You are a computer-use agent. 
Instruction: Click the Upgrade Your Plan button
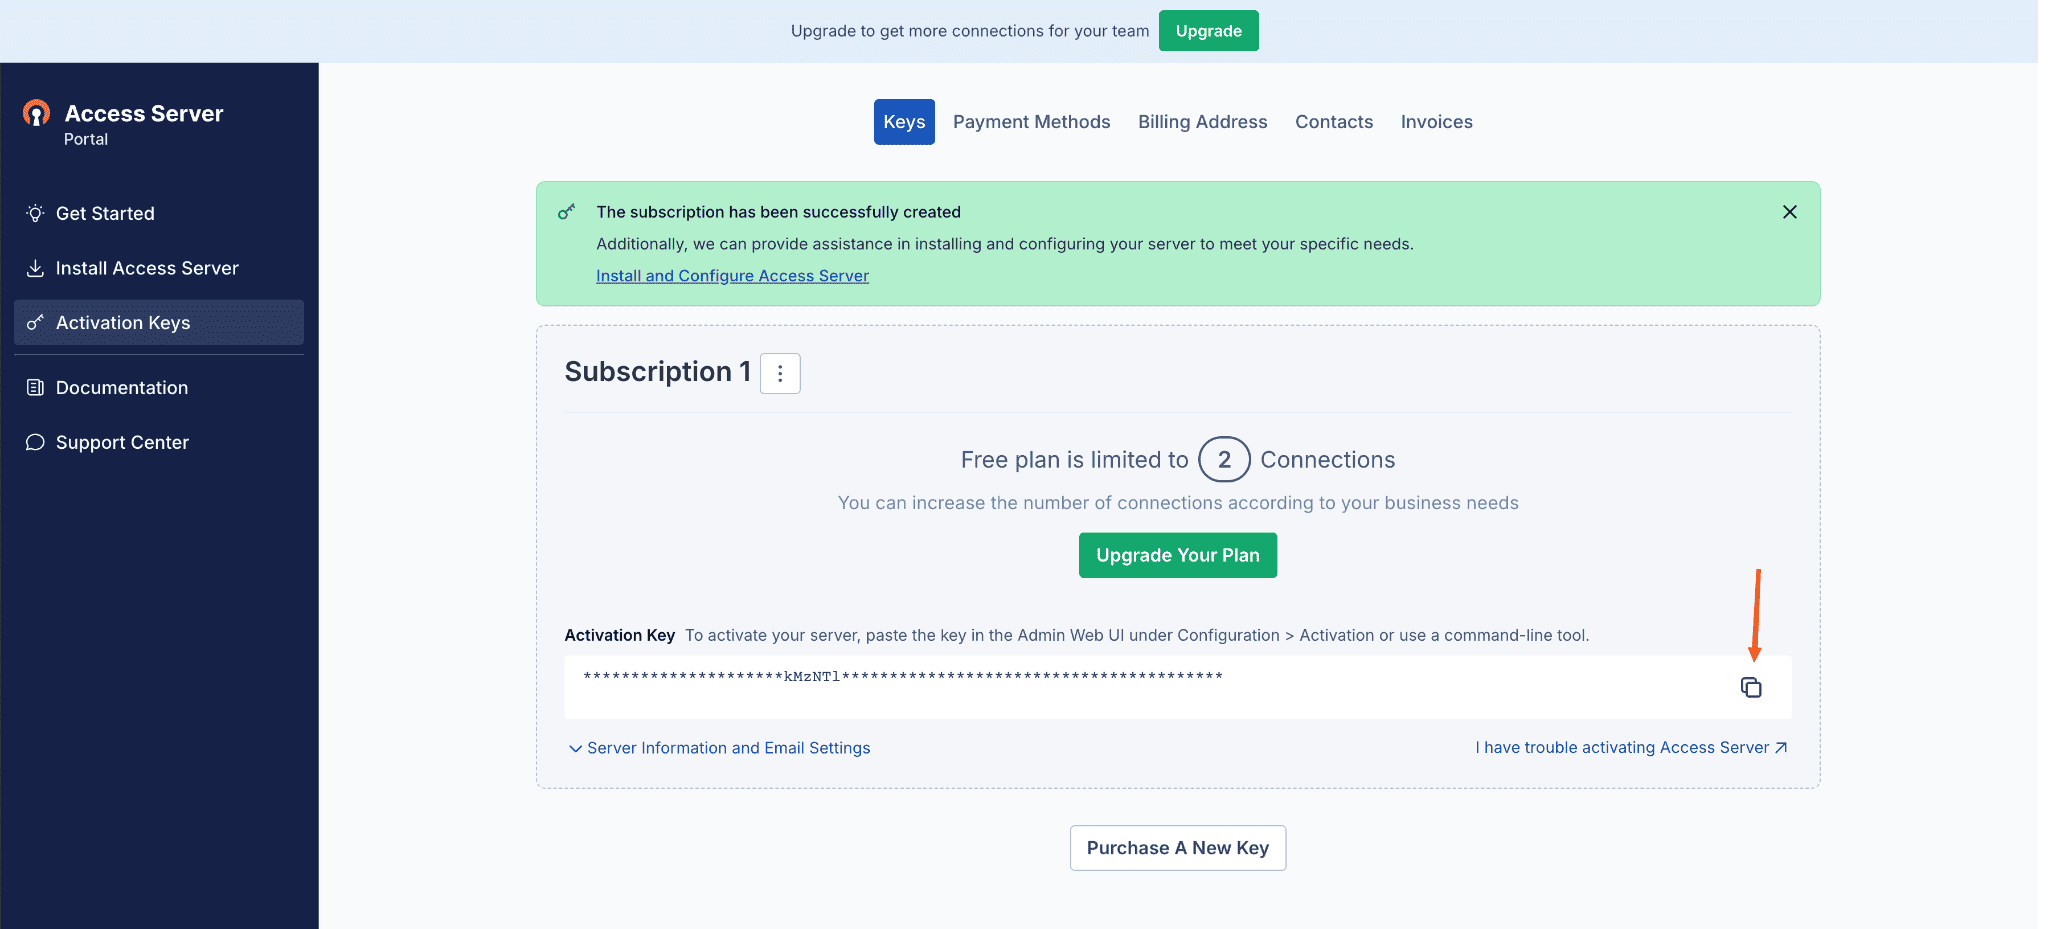click(x=1178, y=555)
